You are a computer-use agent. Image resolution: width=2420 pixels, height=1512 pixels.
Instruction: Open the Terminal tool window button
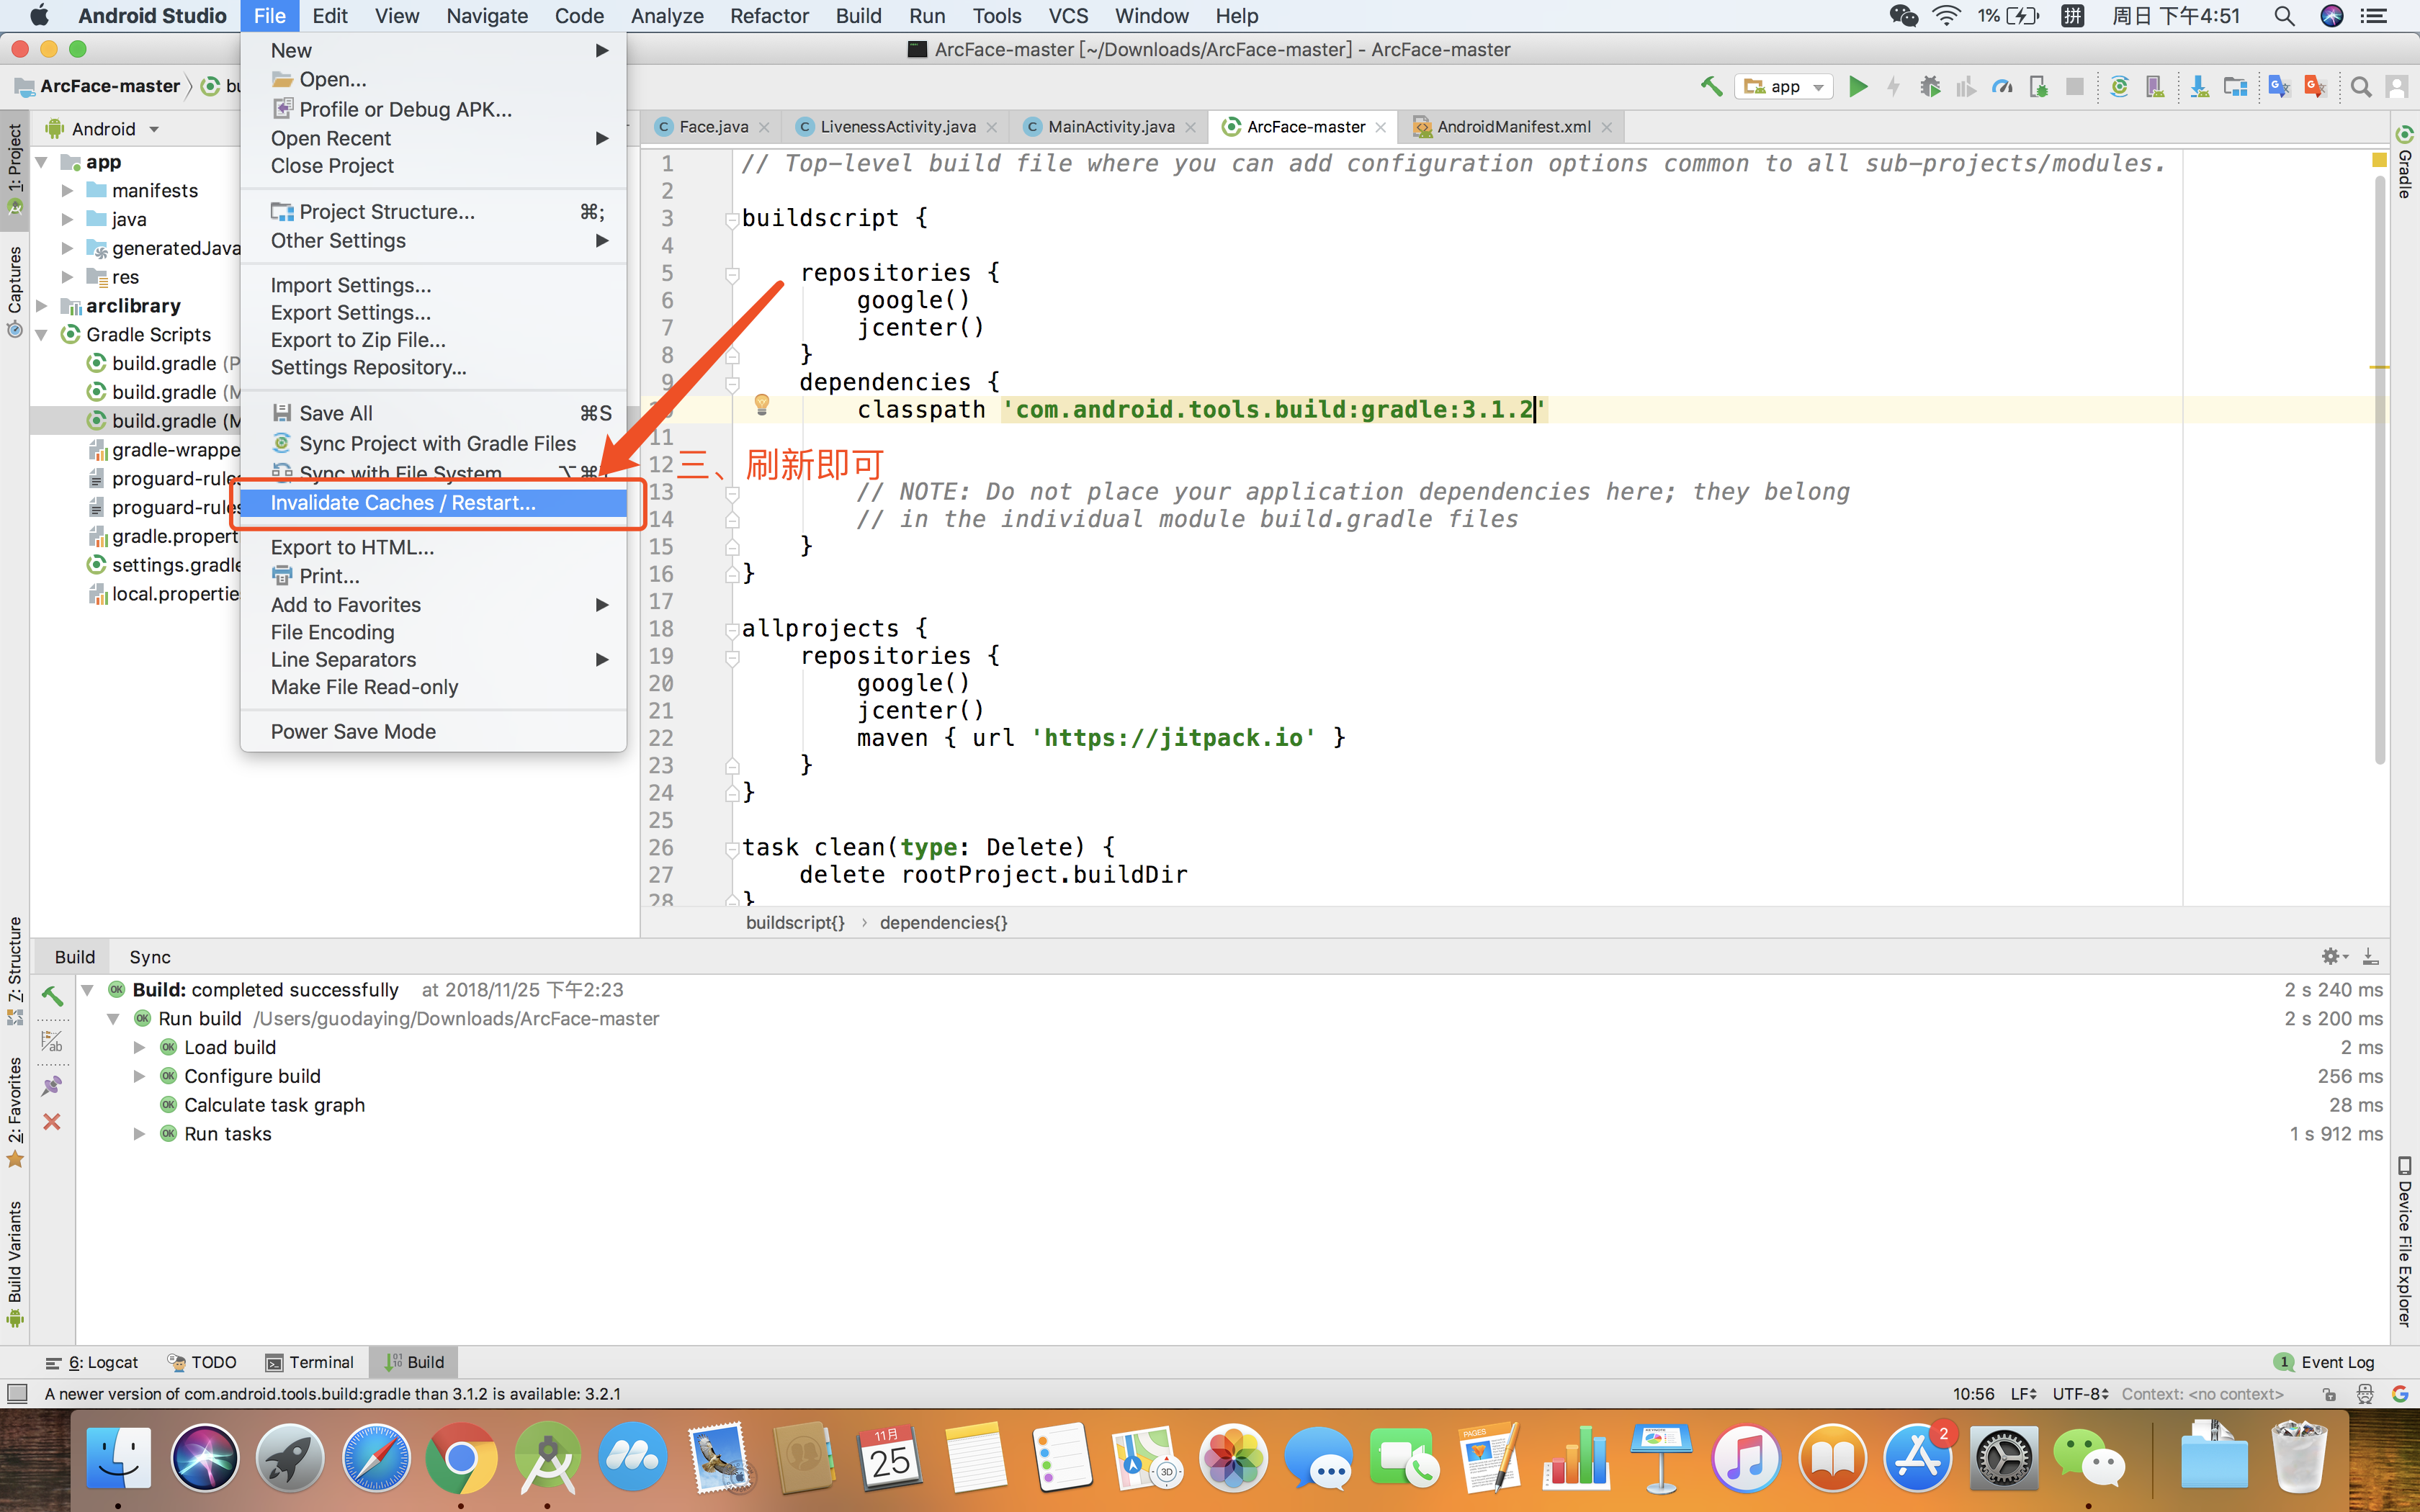pos(310,1362)
